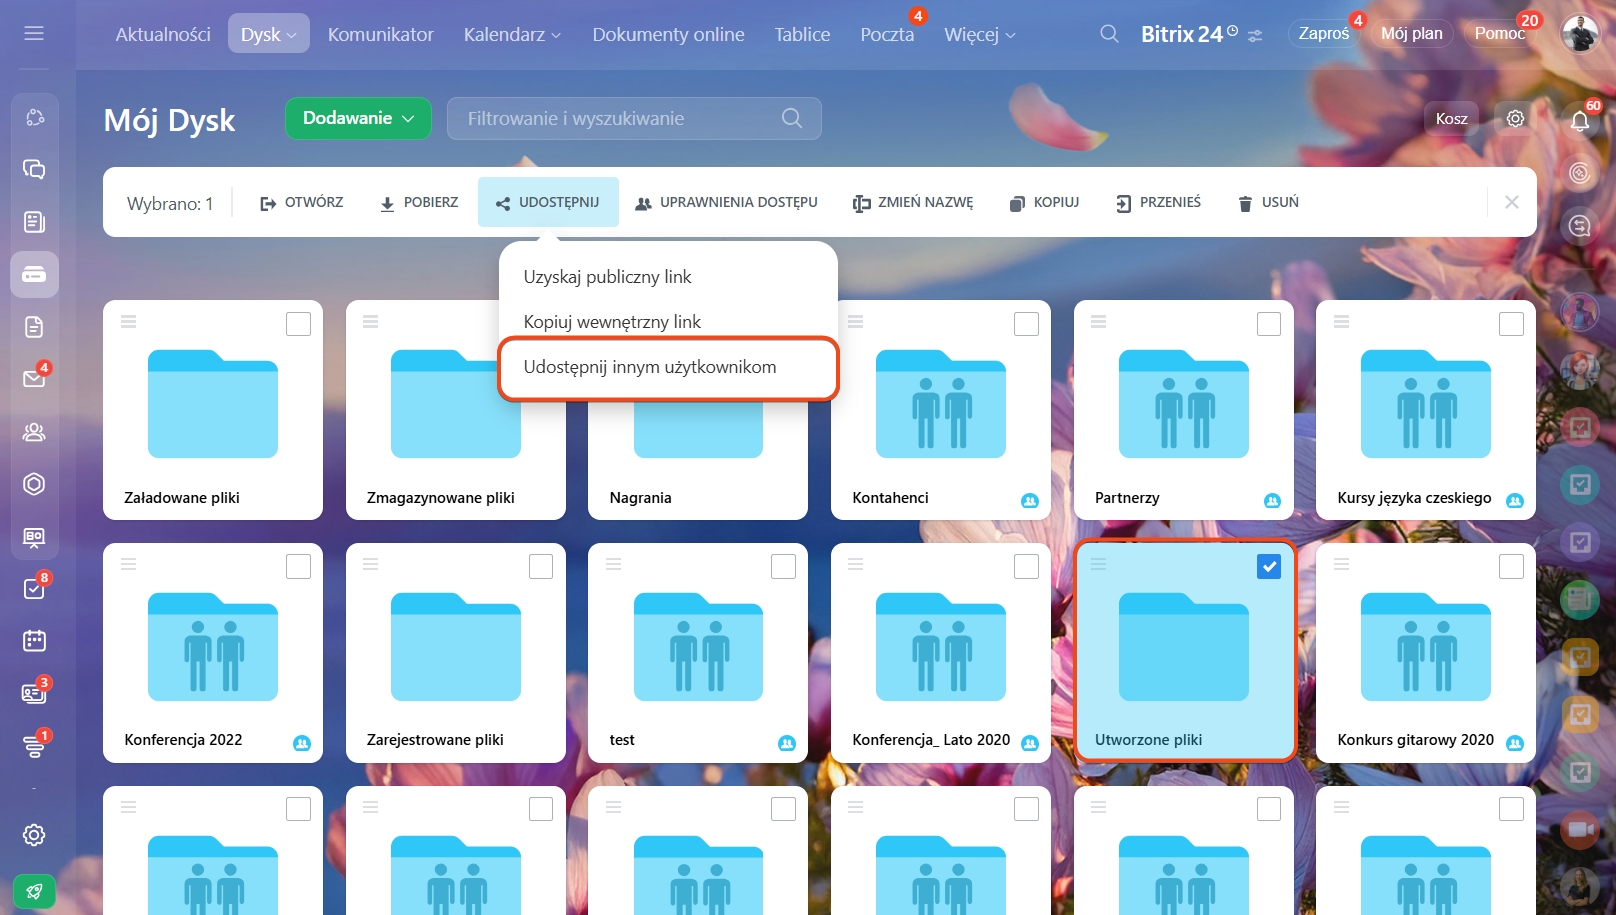Open notifications bell with badge 60
Image resolution: width=1616 pixels, height=915 pixels.
(x=1580, y=121)
